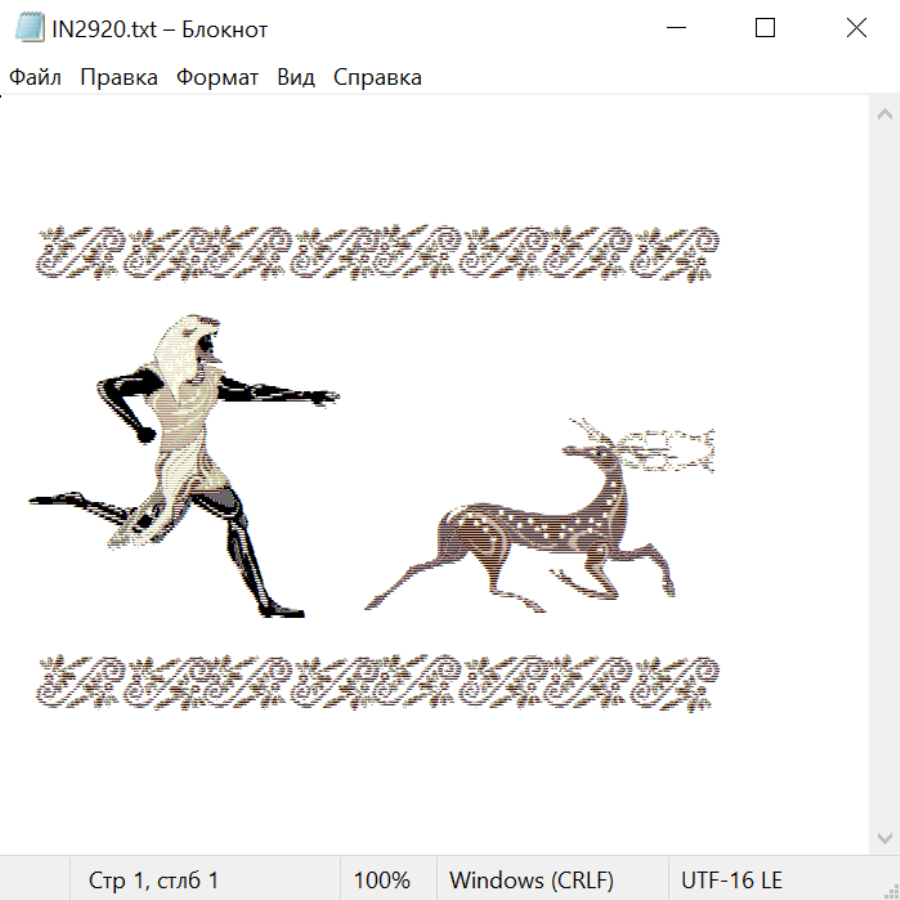Open the Вид menu
The image size is (900, 900).
295,78
